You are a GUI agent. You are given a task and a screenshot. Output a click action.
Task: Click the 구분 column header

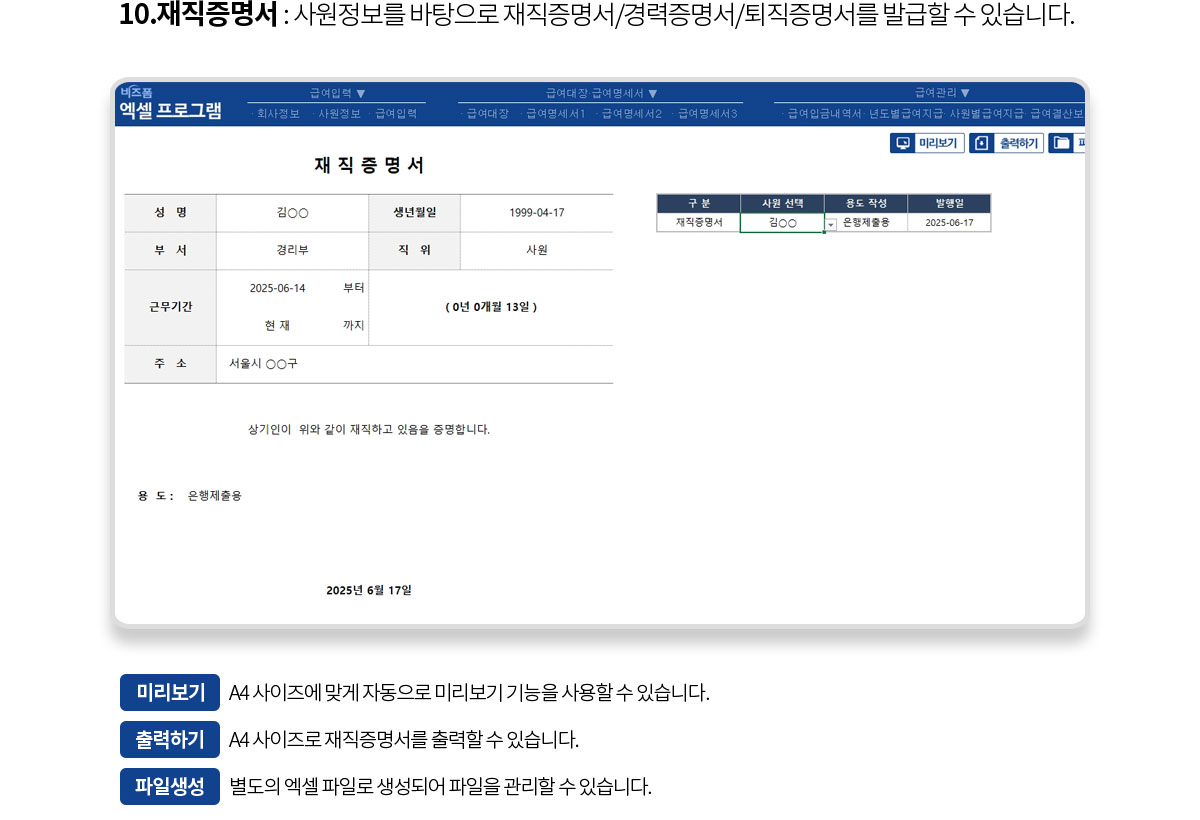click(698, 203)
